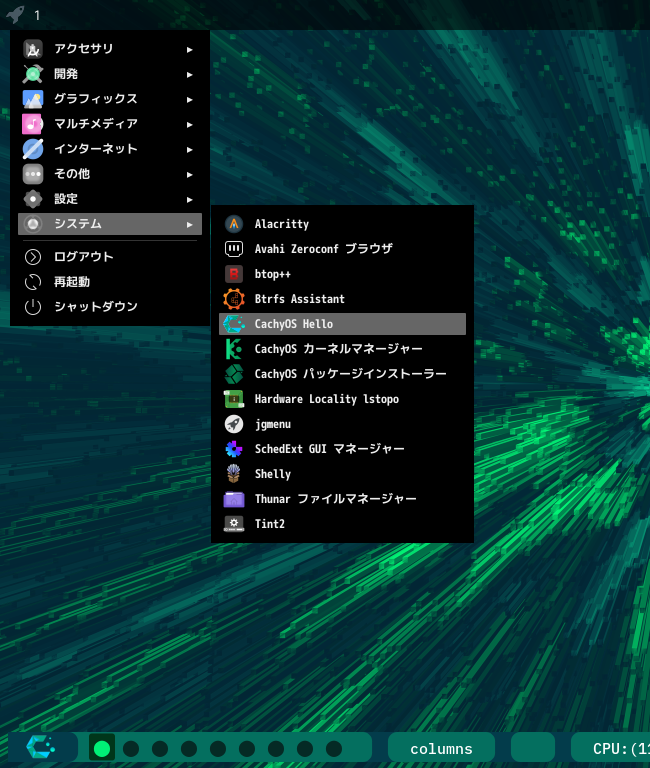This screenshot has width=650, height=768.
Task: Click the red btop++ icon
Action: (234, 274)
